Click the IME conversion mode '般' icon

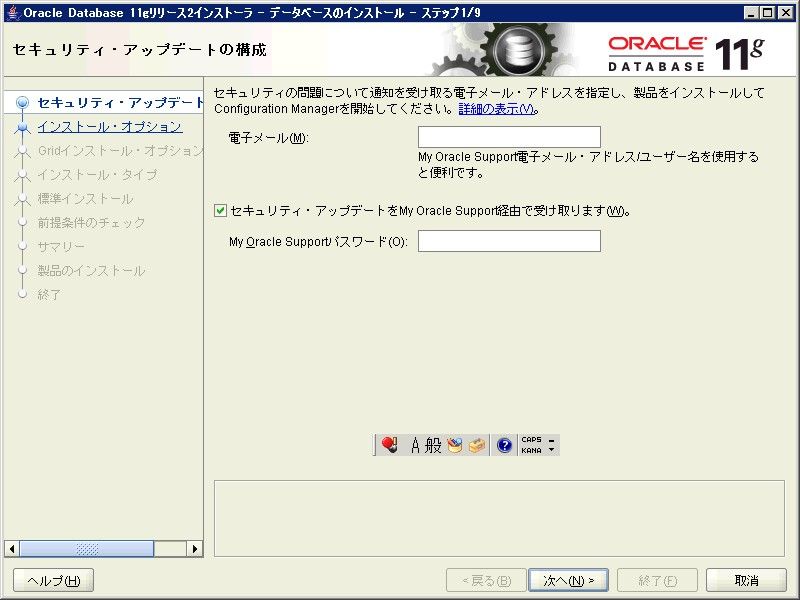pyautogui.click(x=433, y=446)
